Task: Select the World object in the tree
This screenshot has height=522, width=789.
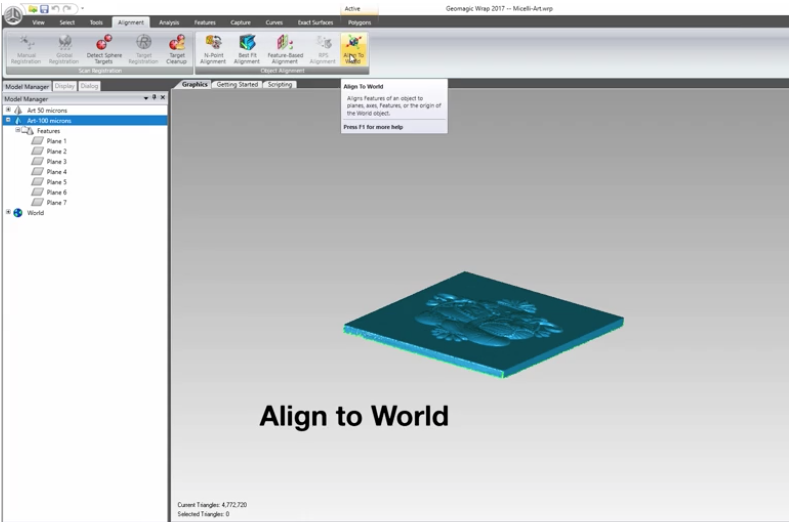Action: pyautogui.click(x=35, y=213)
